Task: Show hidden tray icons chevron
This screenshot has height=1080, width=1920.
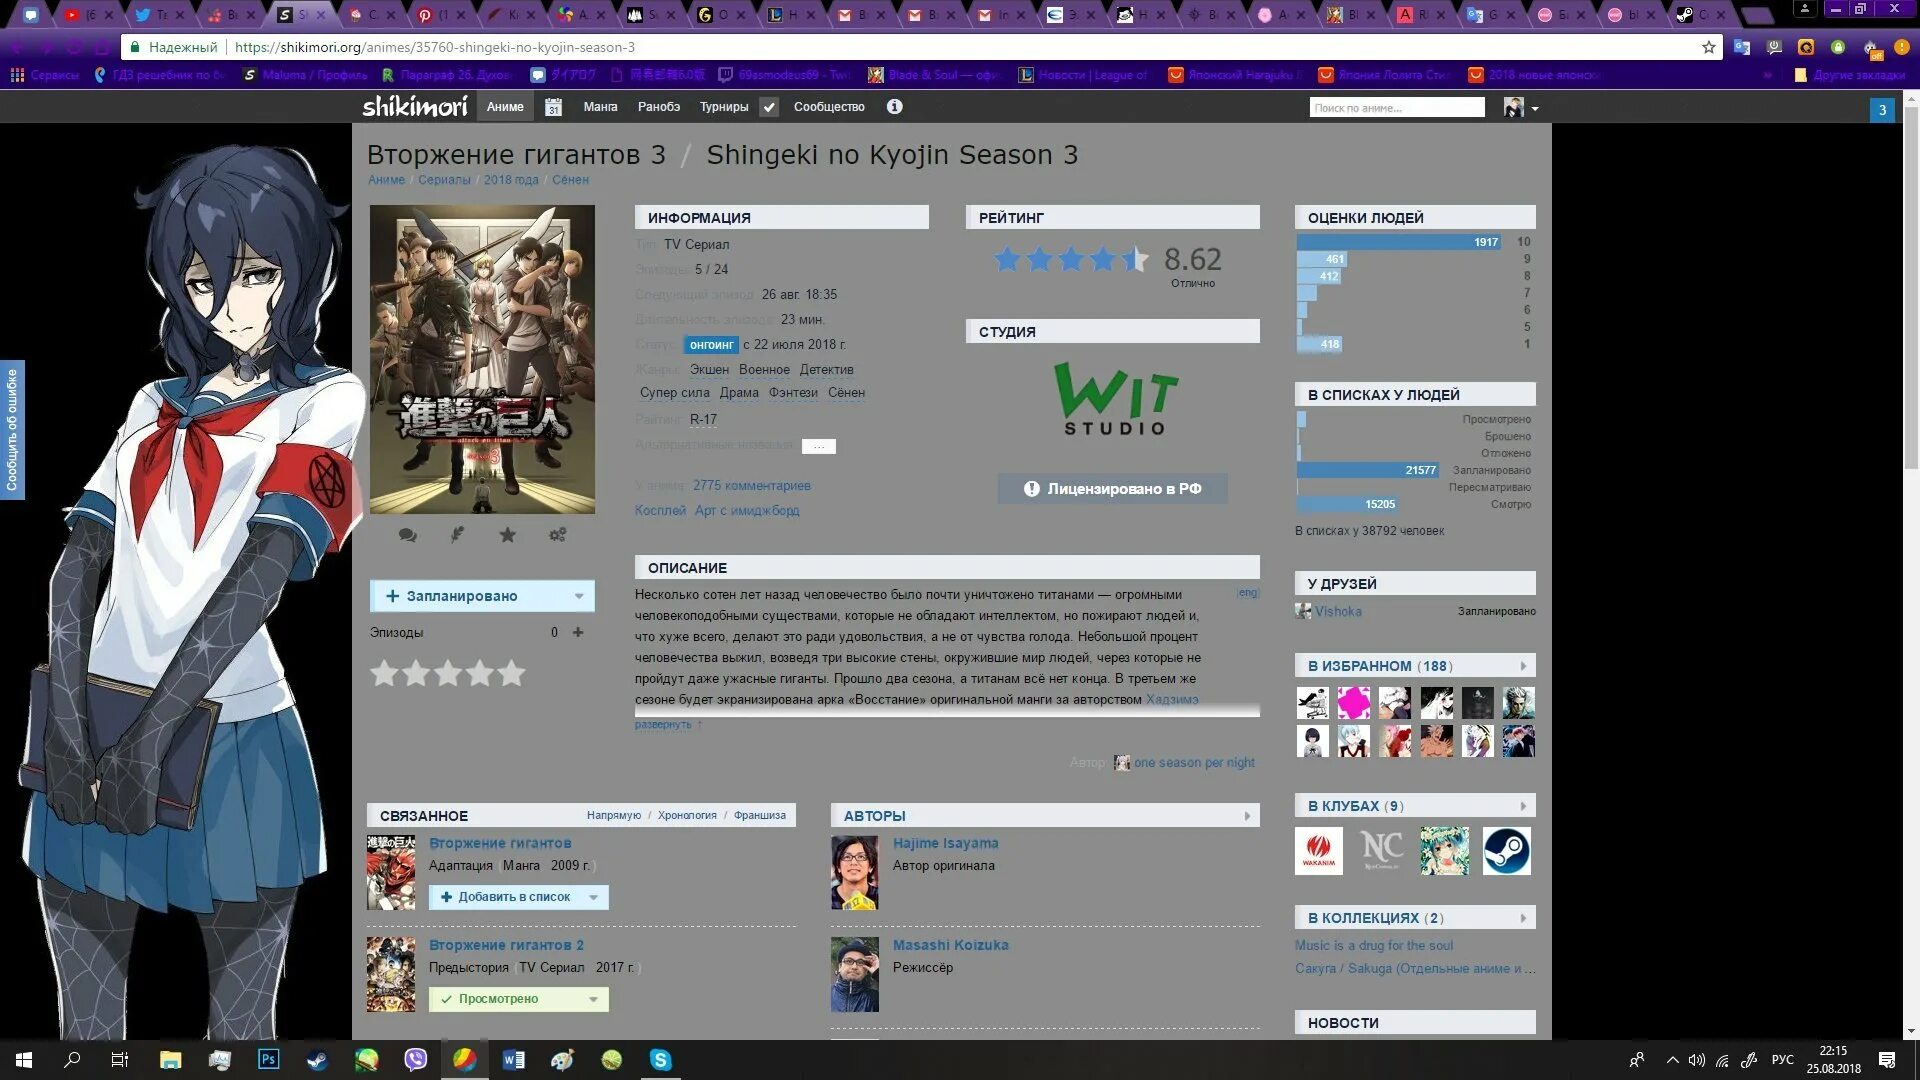Action: point(1672,1060)
